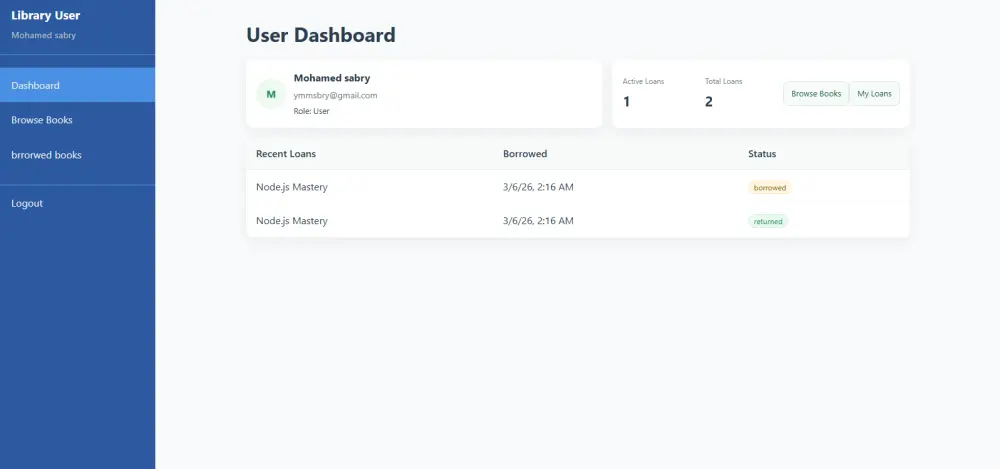Viewport: 1000px width, 469px height.
Task: Select the Total Loans value 2
Action: click(709, 101)
